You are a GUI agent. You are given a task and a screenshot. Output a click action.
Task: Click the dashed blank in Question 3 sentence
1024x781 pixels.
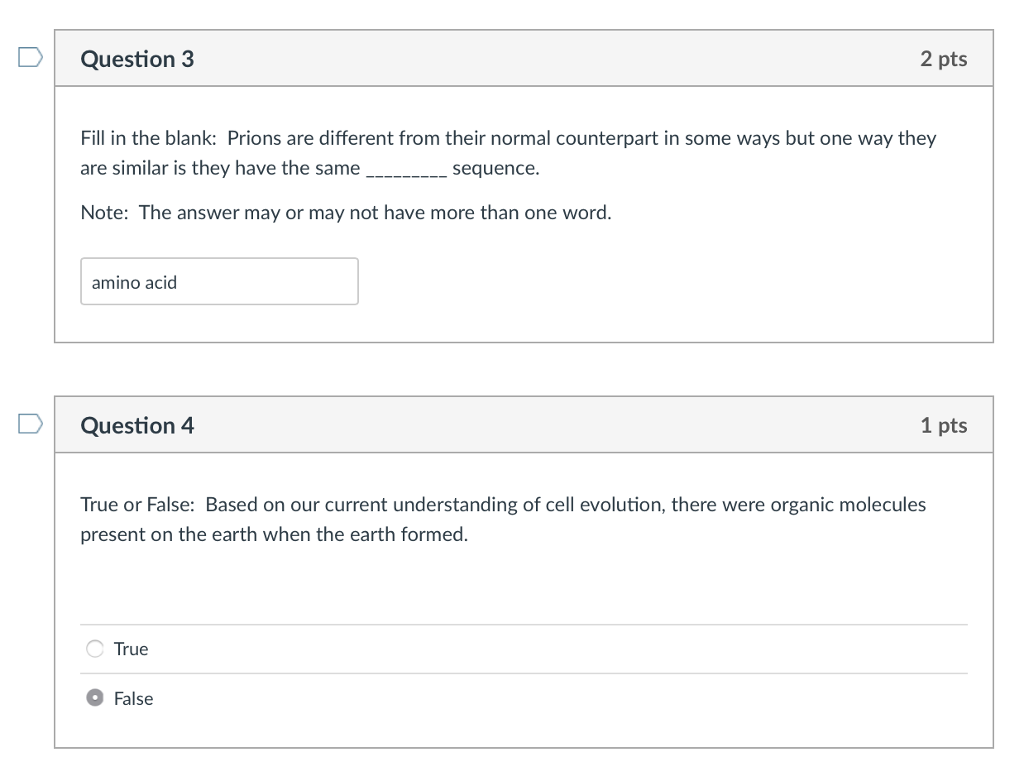406,170
